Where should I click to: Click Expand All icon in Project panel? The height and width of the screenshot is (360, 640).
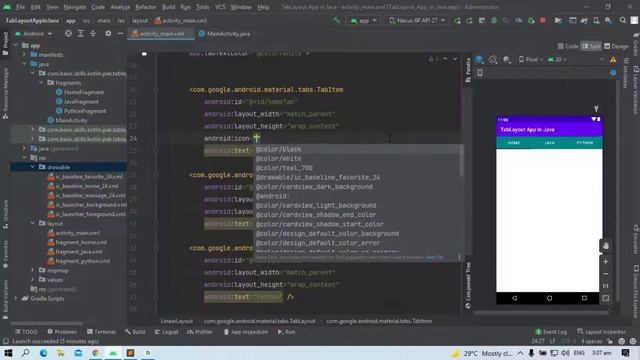[80, 33]
